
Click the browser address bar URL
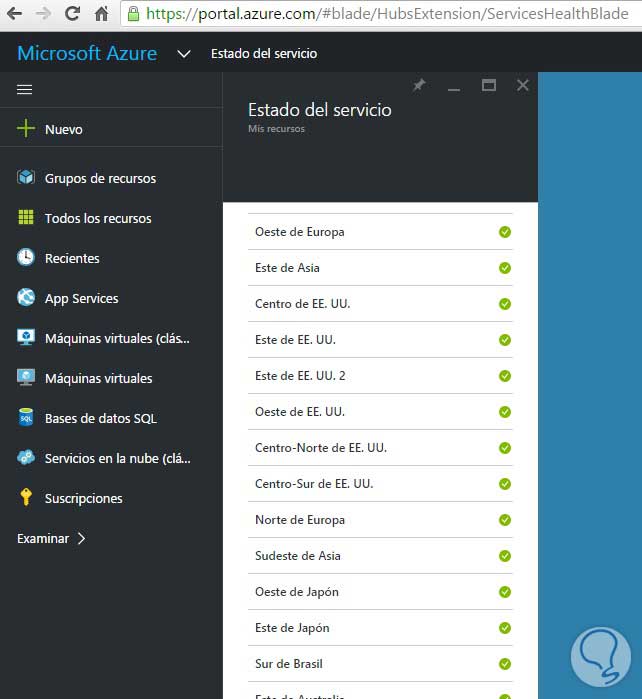[x=386, y=14]
